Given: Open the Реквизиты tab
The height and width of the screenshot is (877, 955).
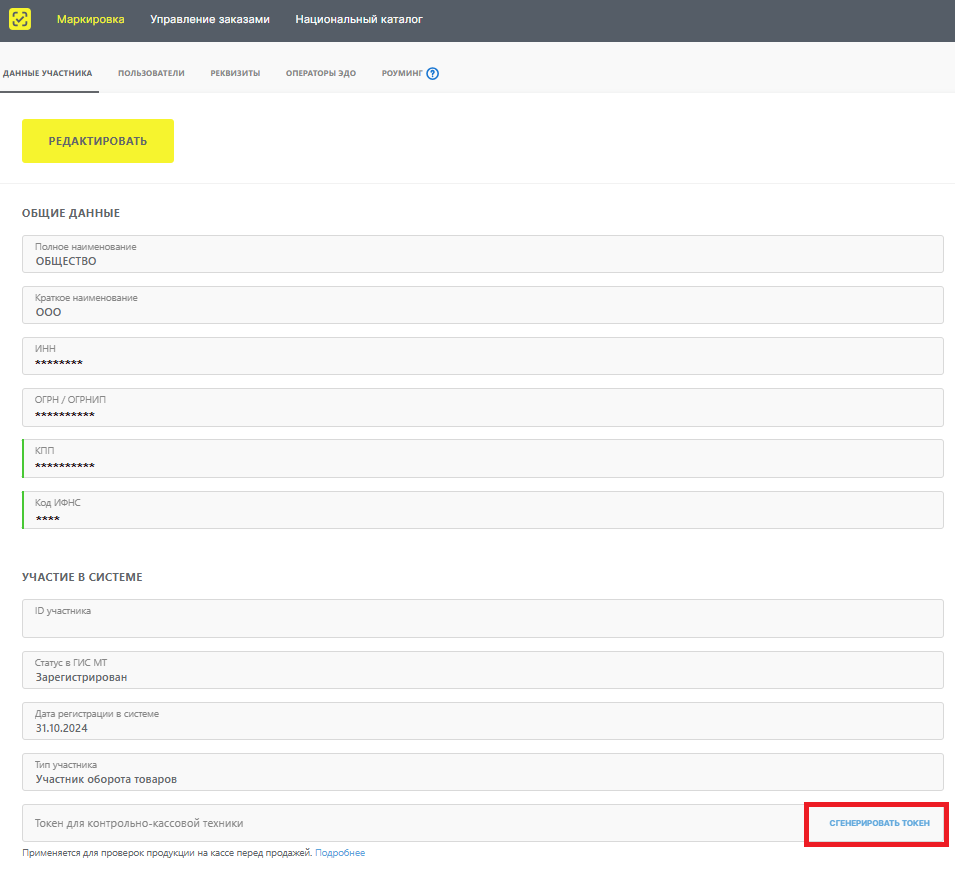Looking at the screenshot, I should [x=235, y=73].
